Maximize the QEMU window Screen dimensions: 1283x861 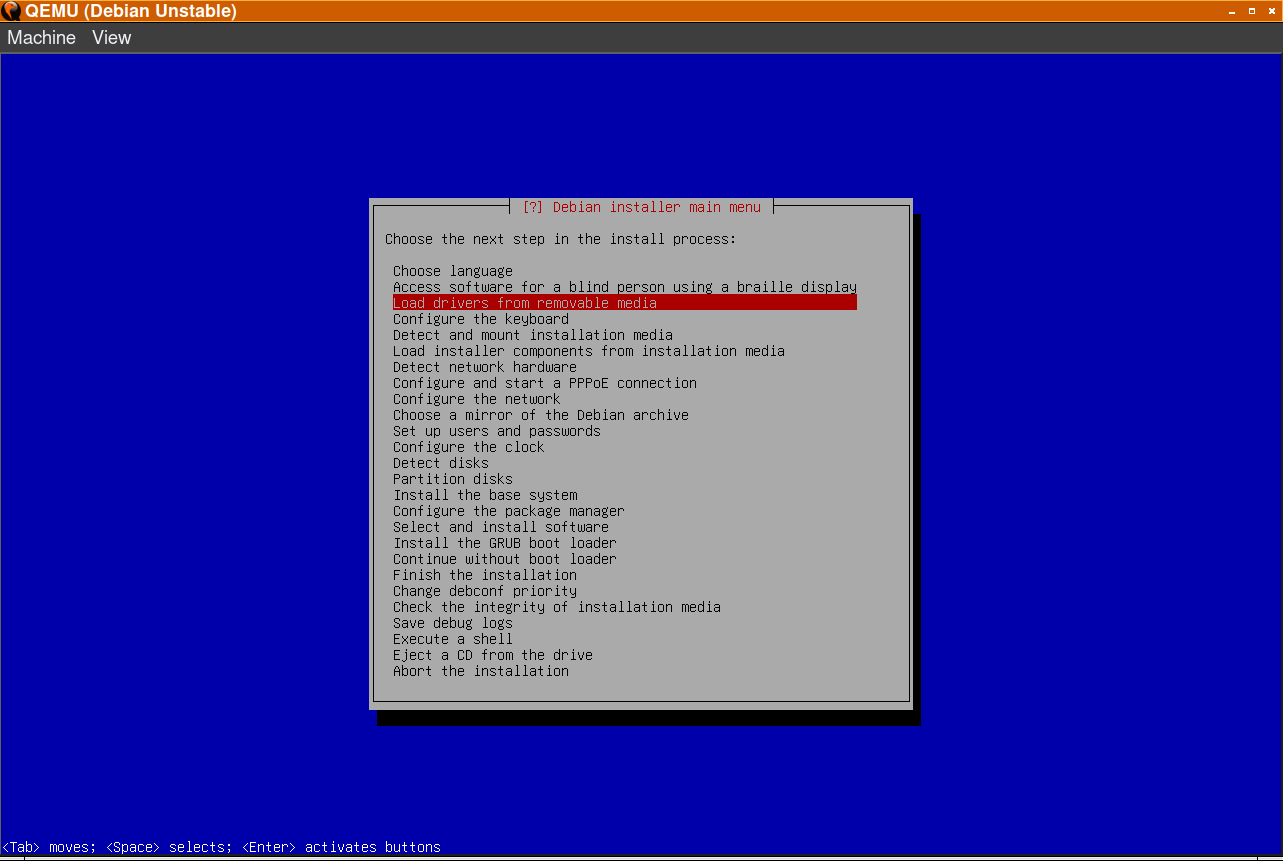pyautogui.click(x=1251, y=11)
